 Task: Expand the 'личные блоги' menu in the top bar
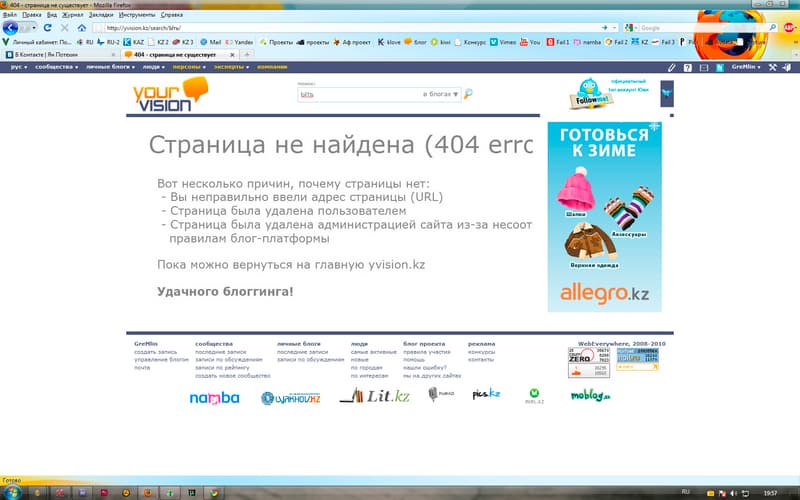tap(110, 67)
